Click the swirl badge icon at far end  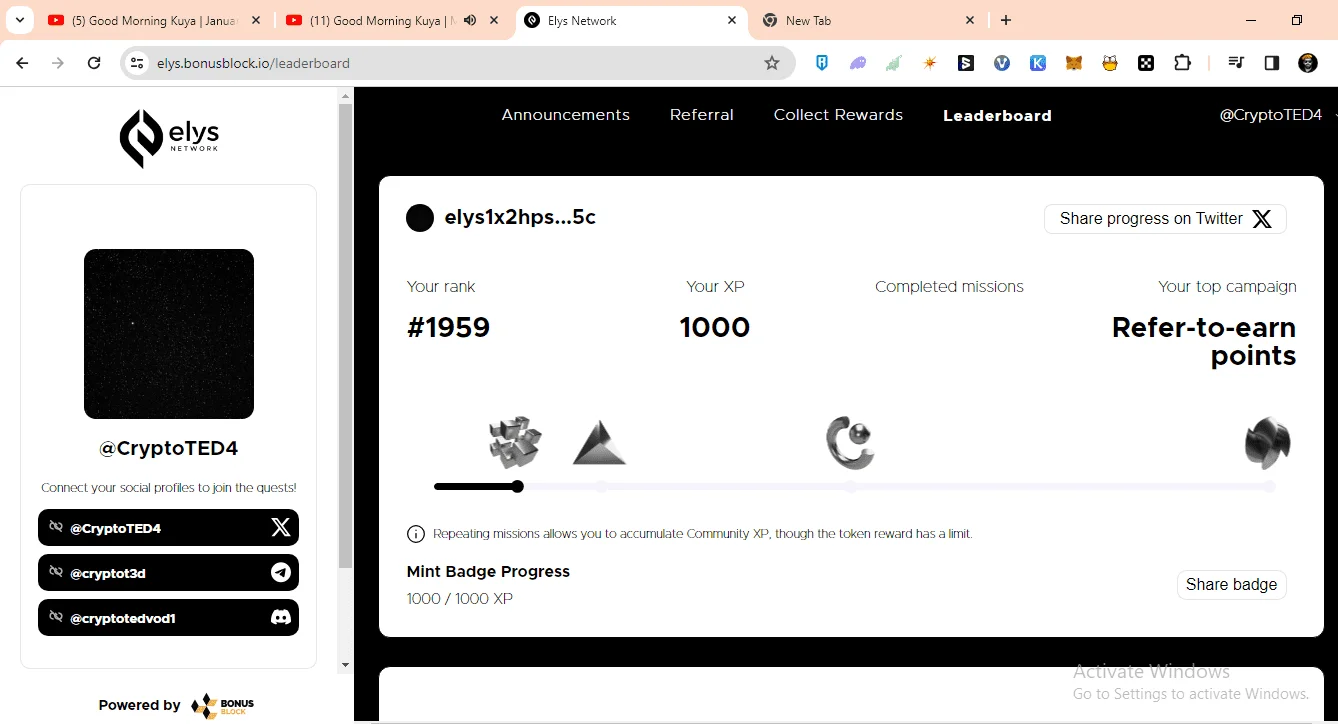coord(1268,443)
